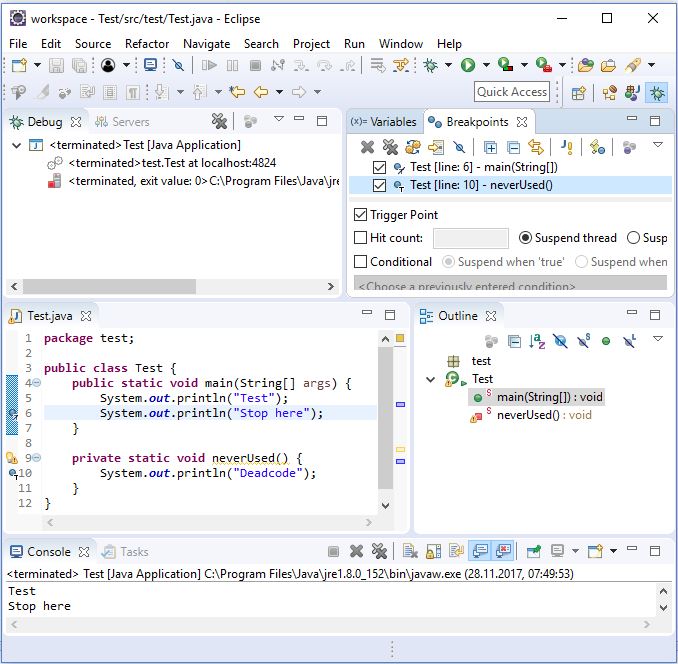Switch to the Variables tab
Image resolution: width=678 pixels, height=664 pixels.
(383, 122)
